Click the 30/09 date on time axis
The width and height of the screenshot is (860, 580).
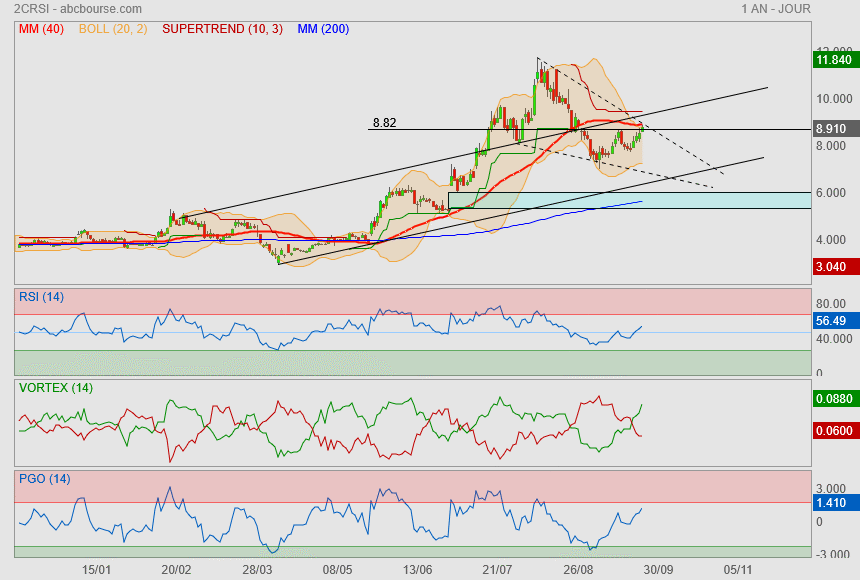tap(658, 569)
